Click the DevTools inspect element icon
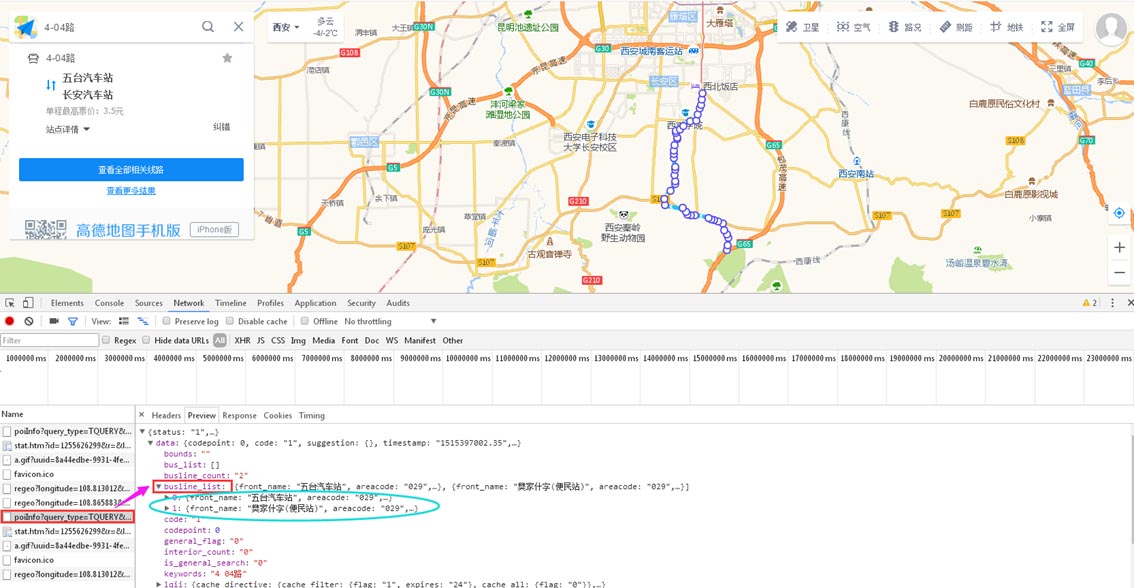The image size is (1134, 588). (x=10, y=303)
